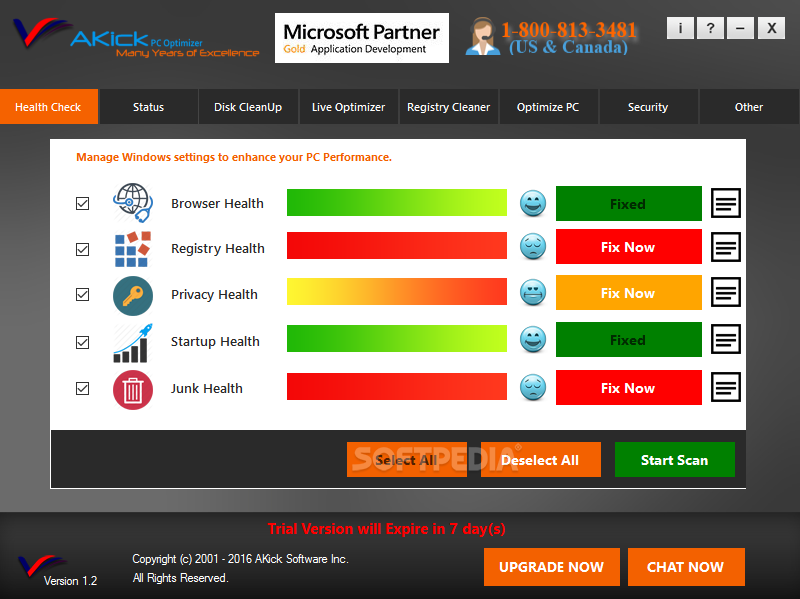Click the Startup Health green progress bar
Screen dimensions: 800x599
[397, 339]
